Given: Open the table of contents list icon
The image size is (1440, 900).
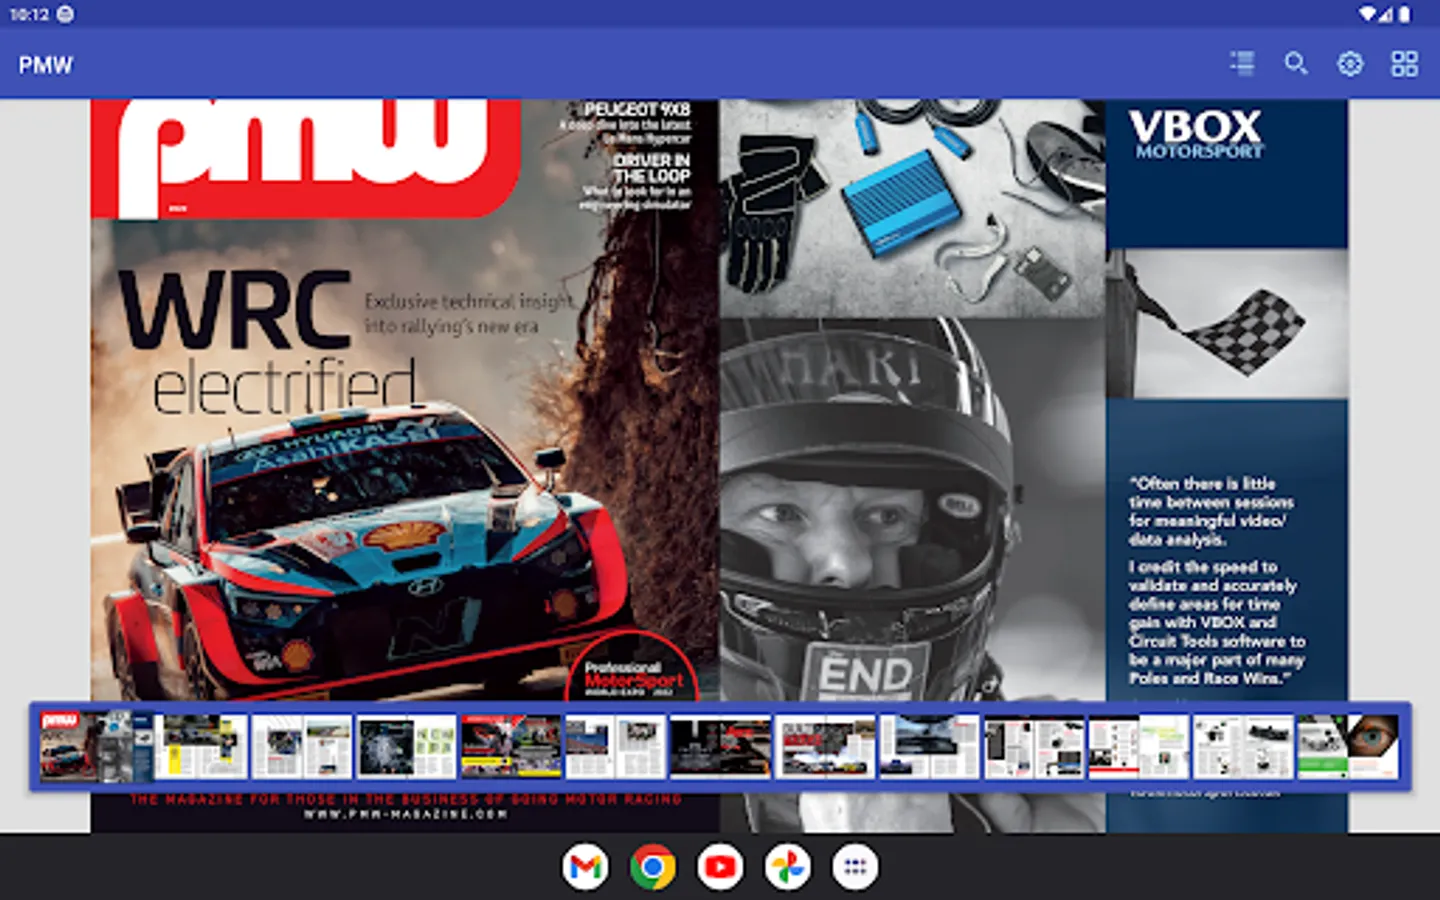Looking at the screenshot, I should (1242, 64).
